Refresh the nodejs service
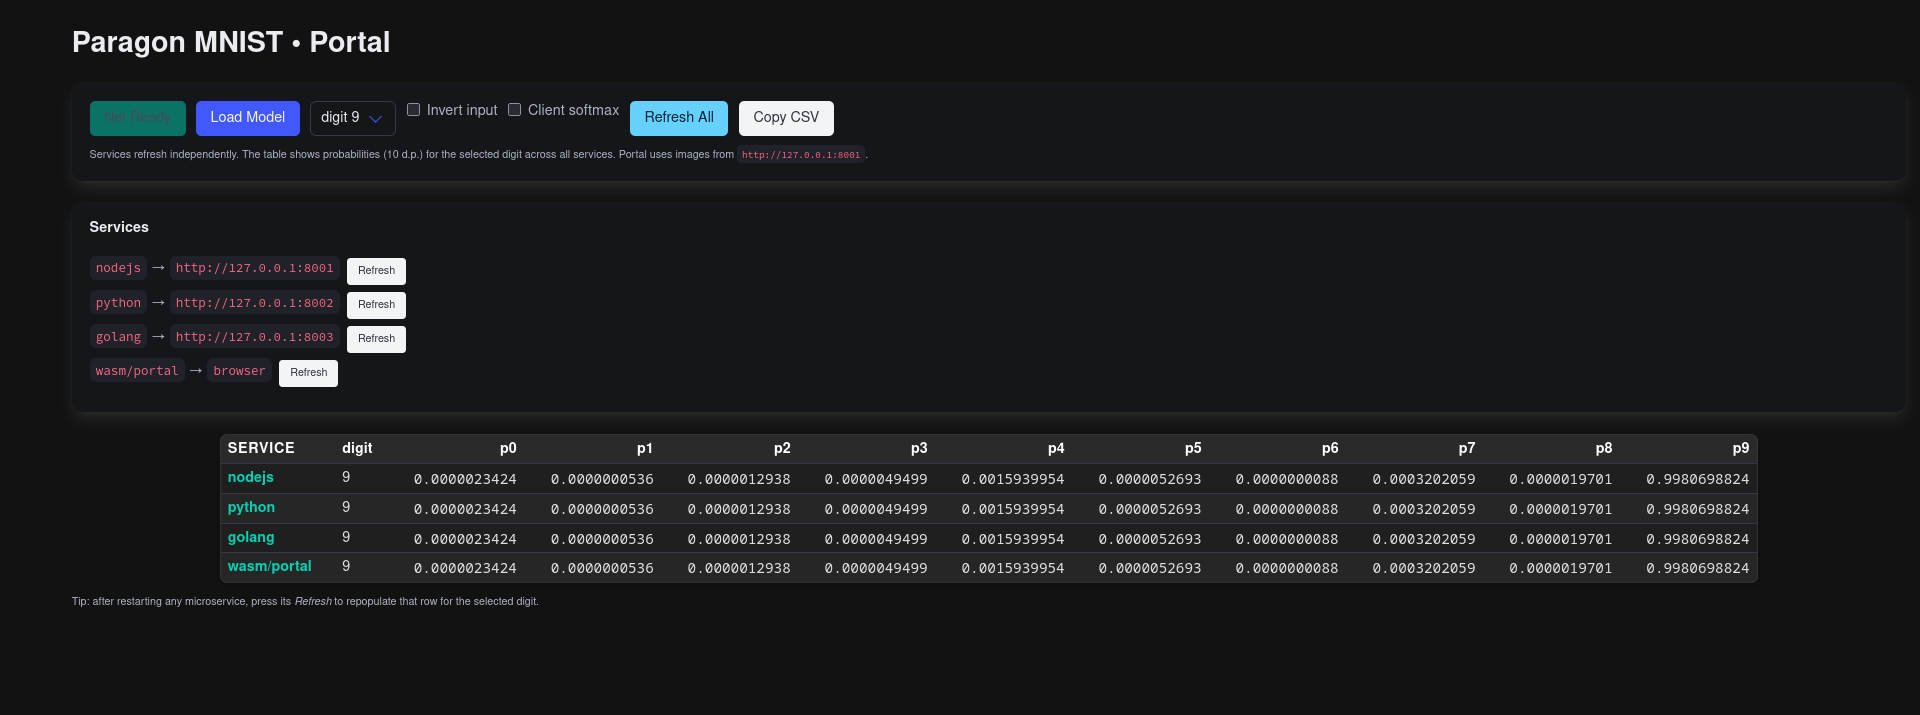The width and height of the screenshot is (1920, 715). tap(376, 271)
